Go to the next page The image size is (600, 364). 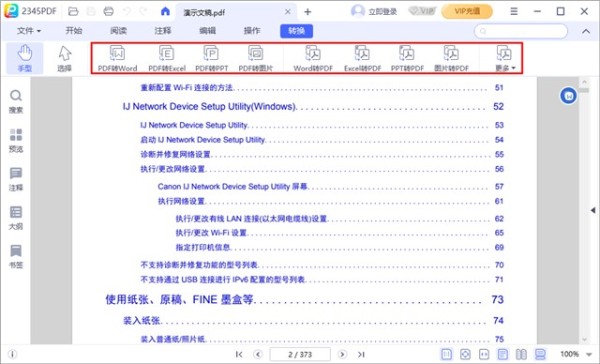342,354
